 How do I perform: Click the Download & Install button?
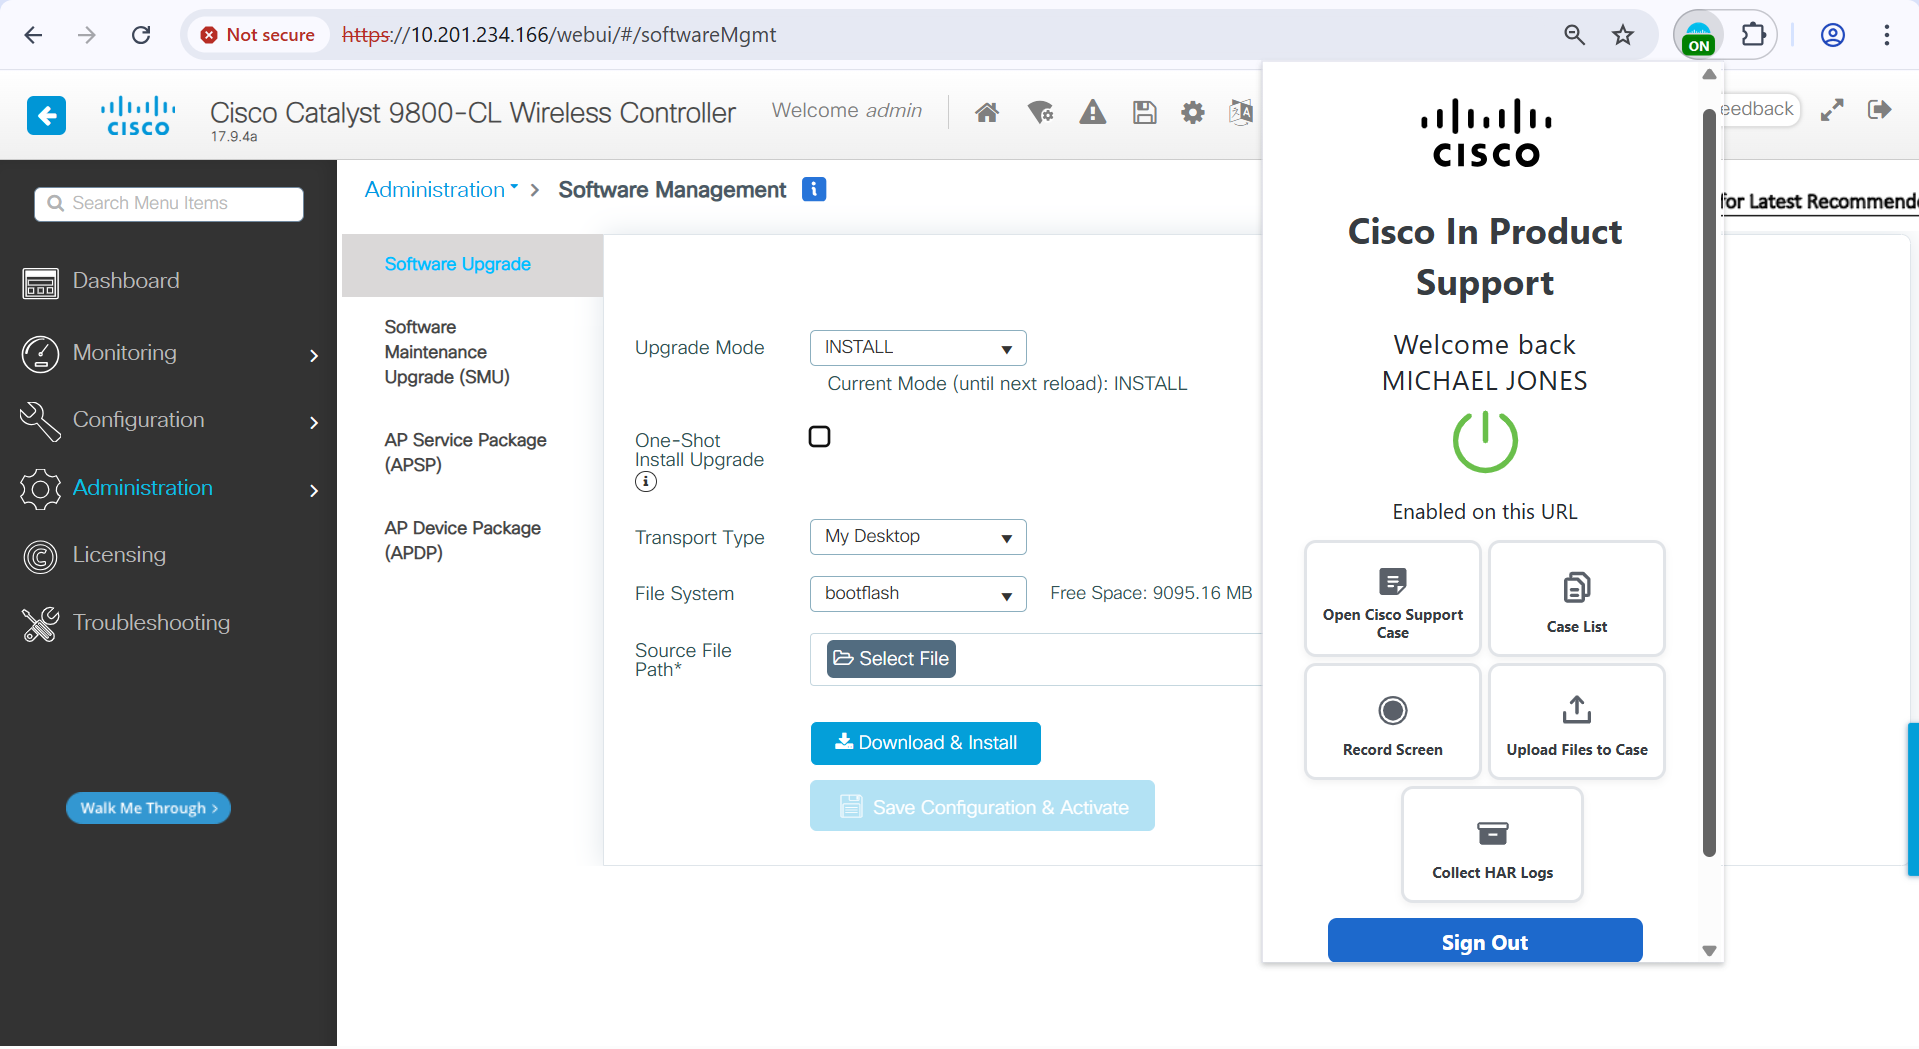(x=925, y=743)
